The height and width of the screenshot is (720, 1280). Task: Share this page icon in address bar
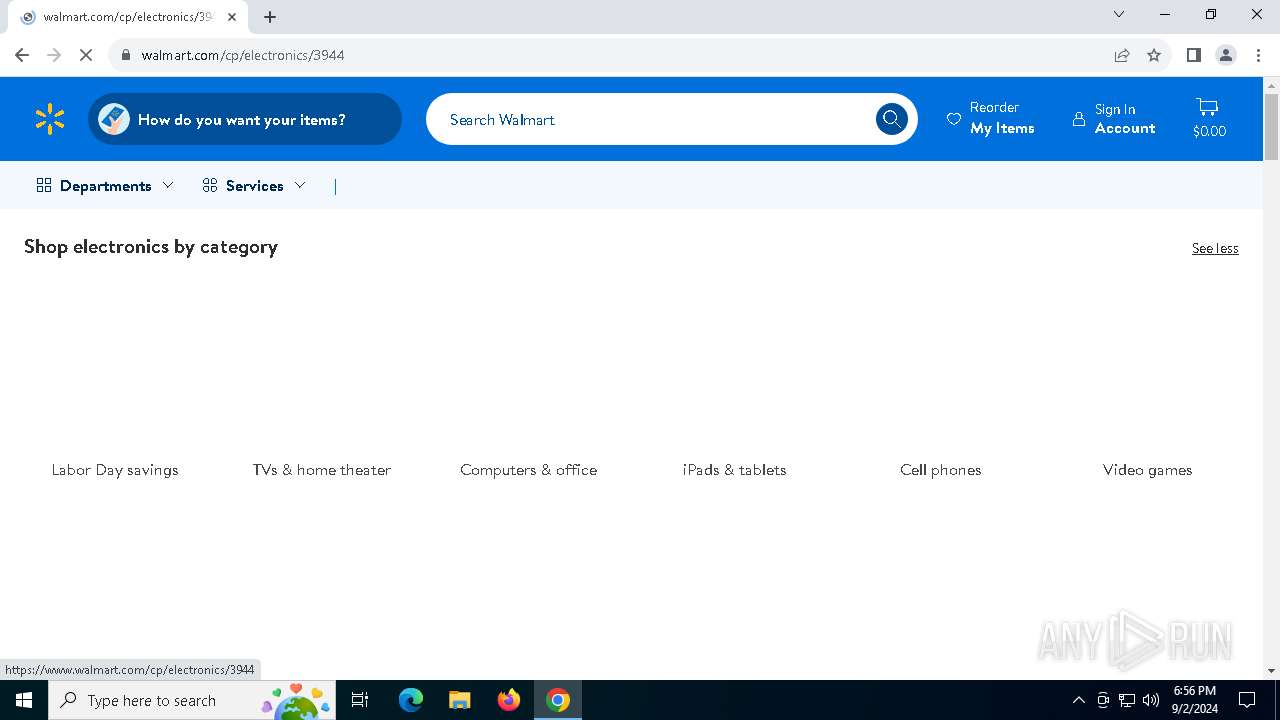[1122, 55]
